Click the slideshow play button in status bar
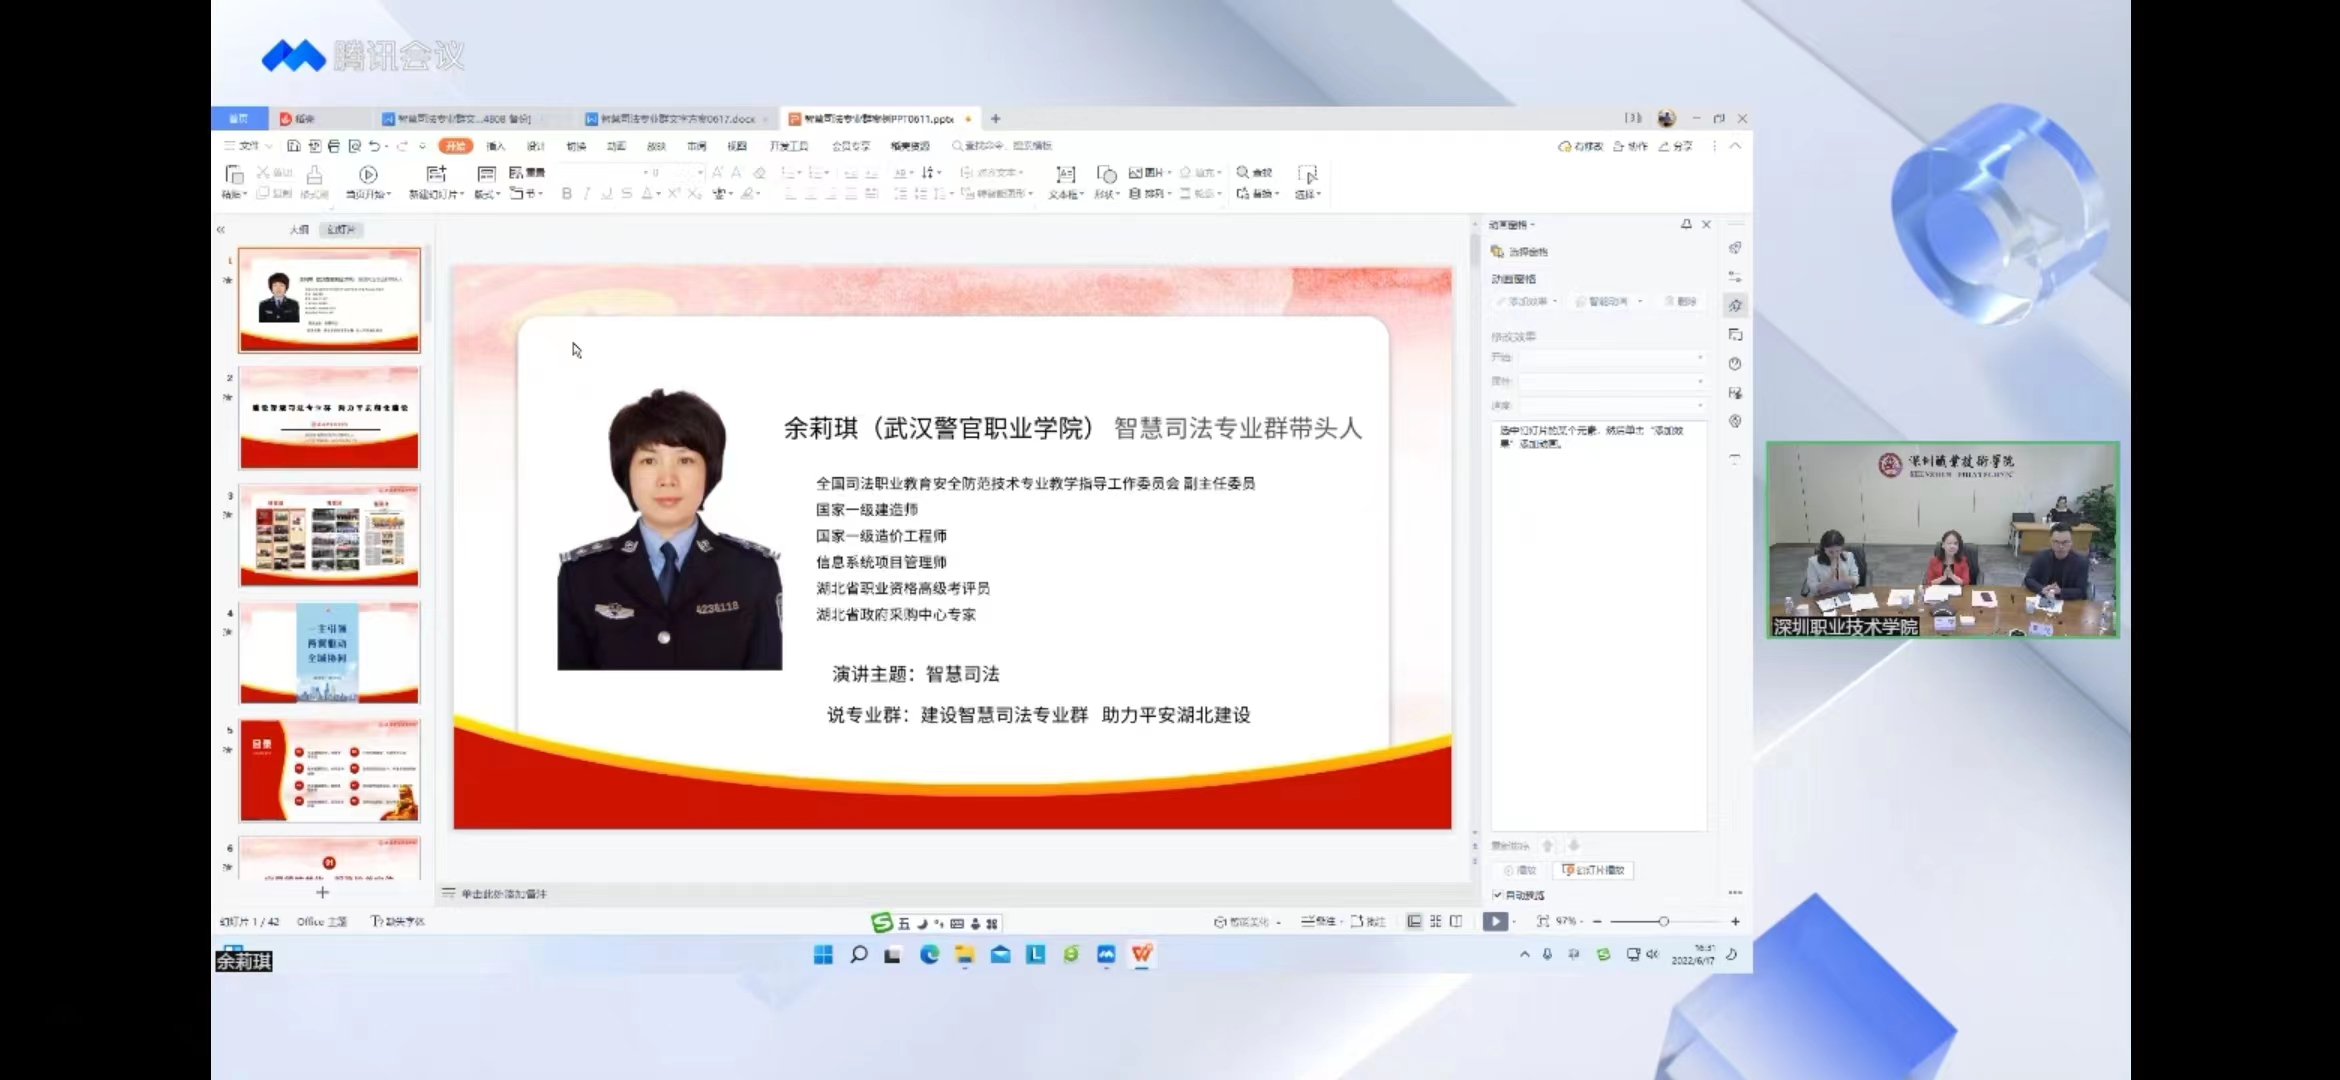This screenshot has width=2340, height=1080. pyautogui.click(x=1495, y=921)
